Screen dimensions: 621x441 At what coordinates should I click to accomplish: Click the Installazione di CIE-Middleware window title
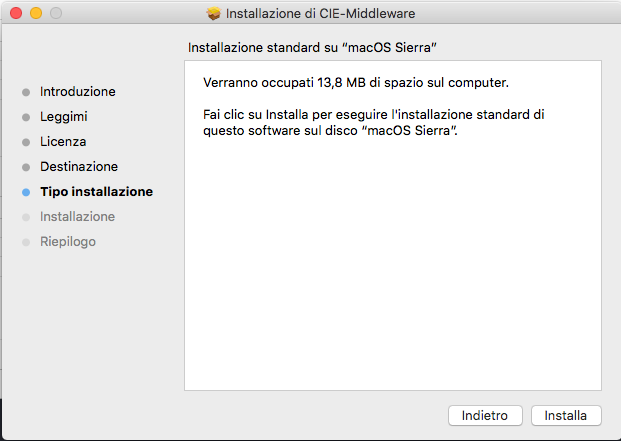[320, 13]
